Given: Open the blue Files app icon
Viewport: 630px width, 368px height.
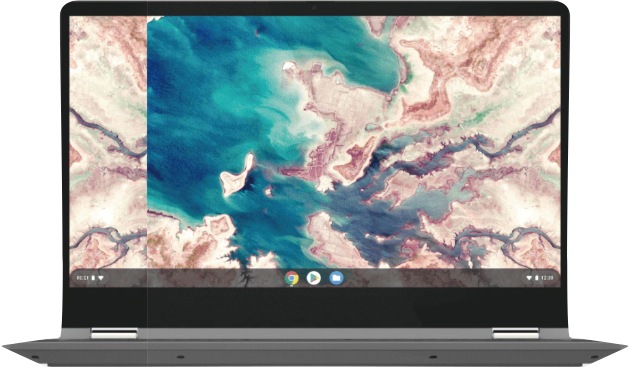Looking at the screenshot, I should 336,278.
